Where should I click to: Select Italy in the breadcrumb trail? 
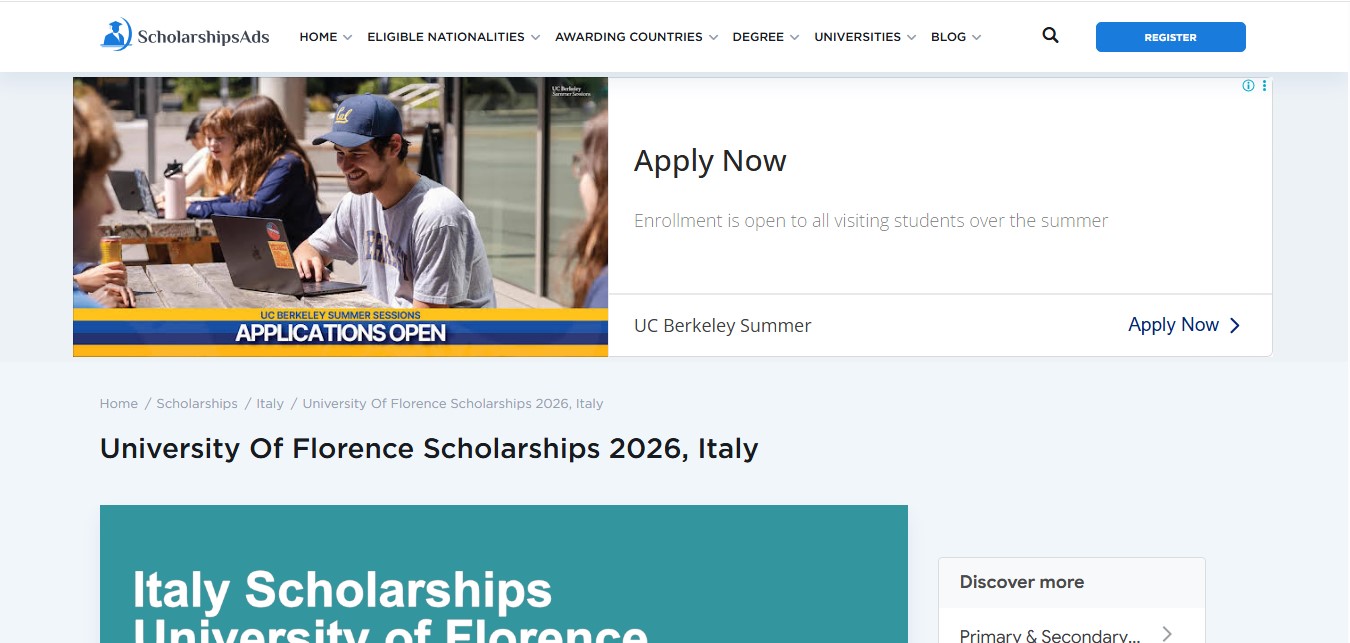pyautogui.click(x=269, y=403)
